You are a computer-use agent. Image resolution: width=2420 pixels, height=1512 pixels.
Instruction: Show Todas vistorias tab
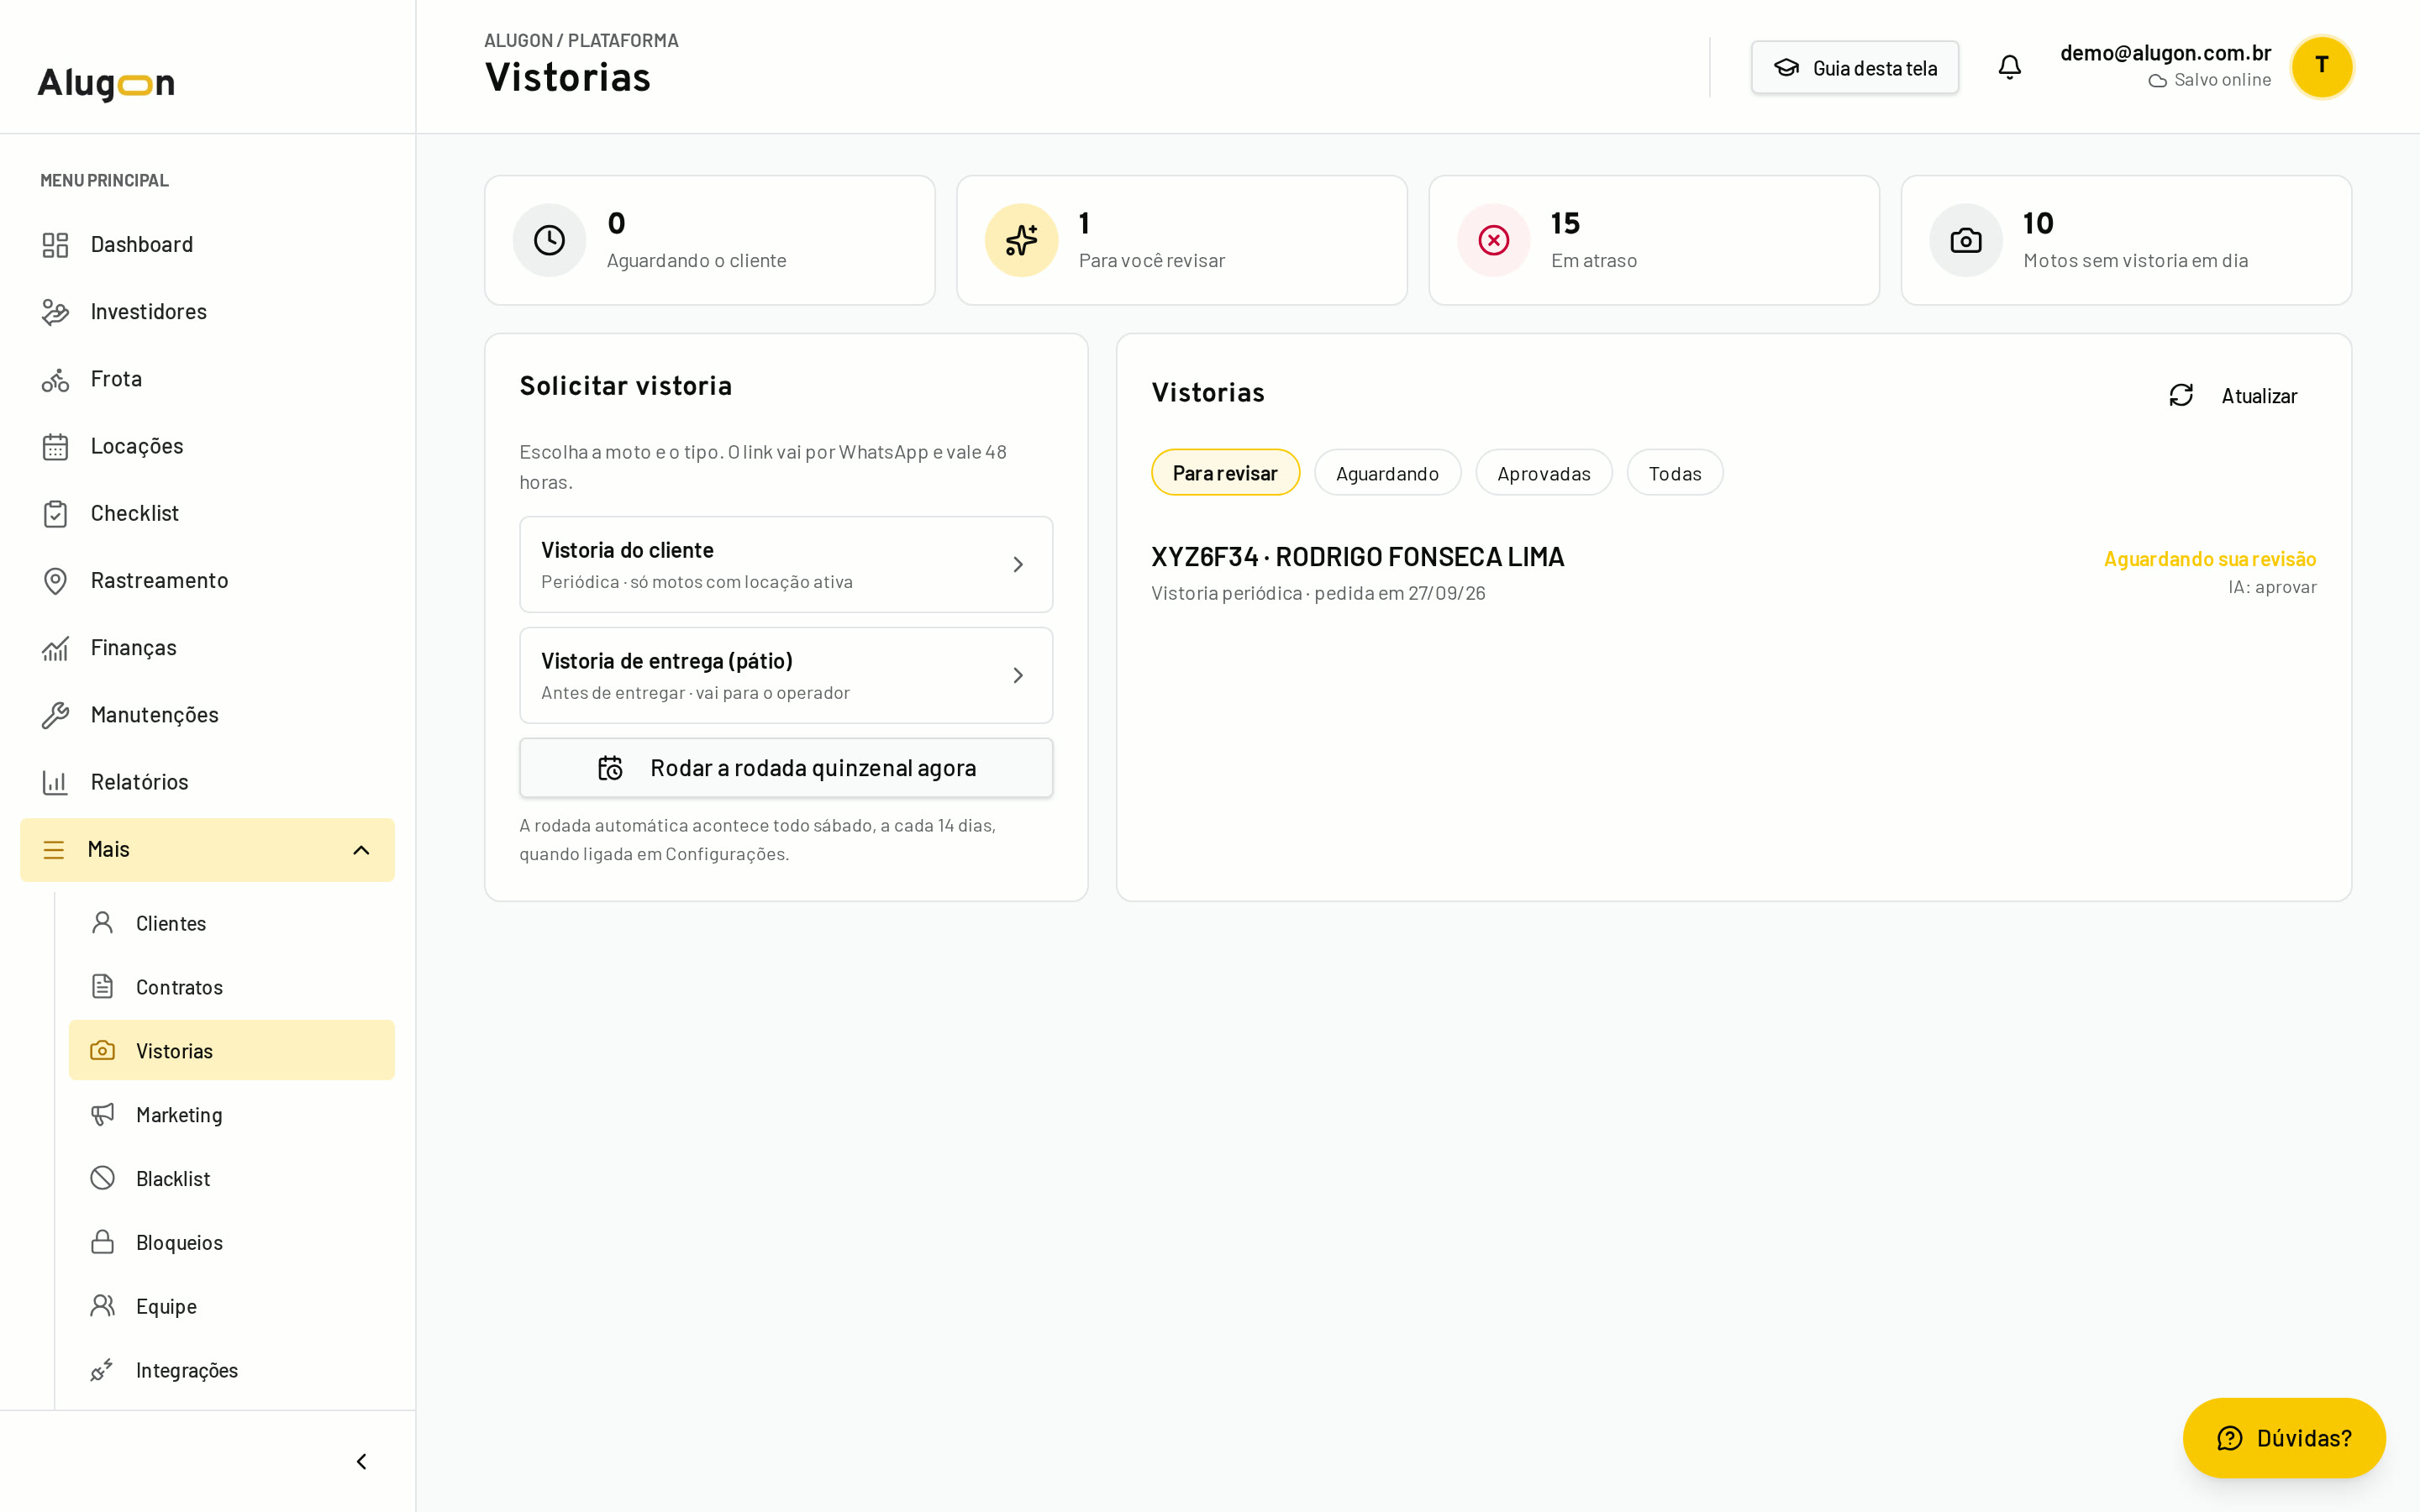pos(1675,472)
